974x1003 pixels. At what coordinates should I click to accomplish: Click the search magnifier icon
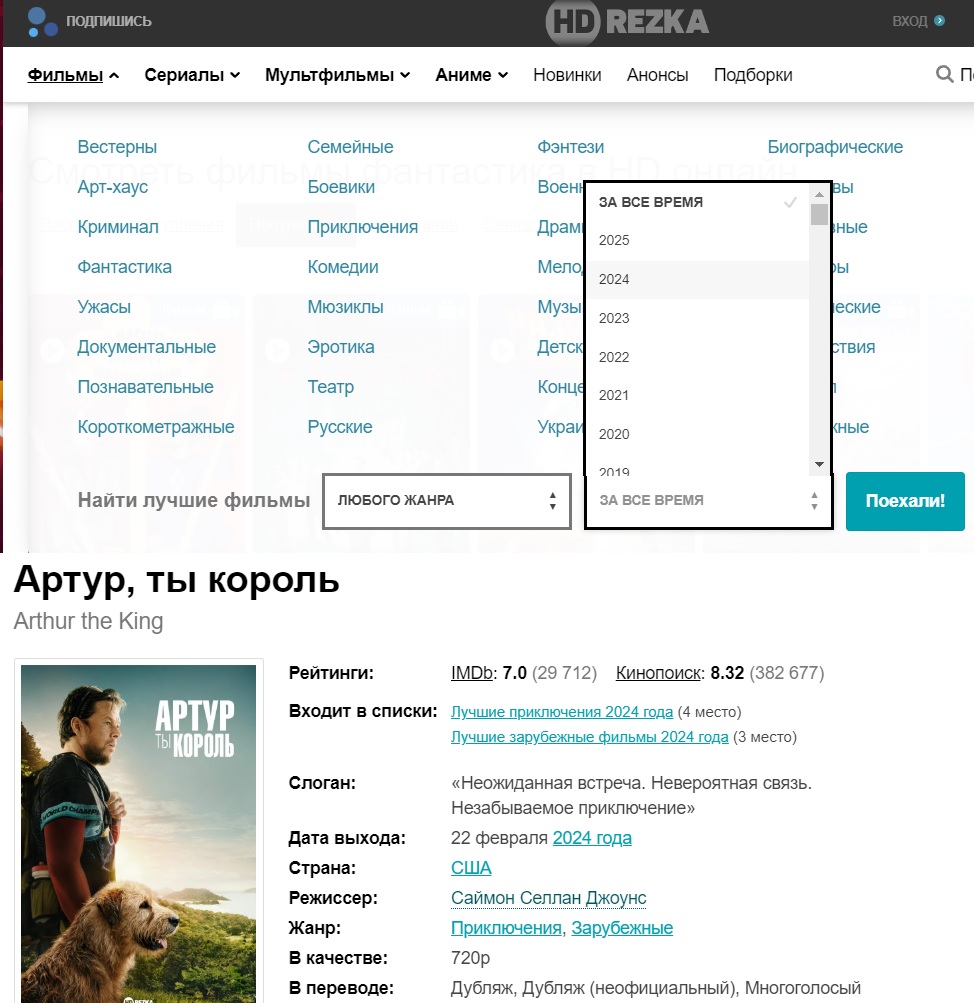pyautogui.click(x=944, y=74)
